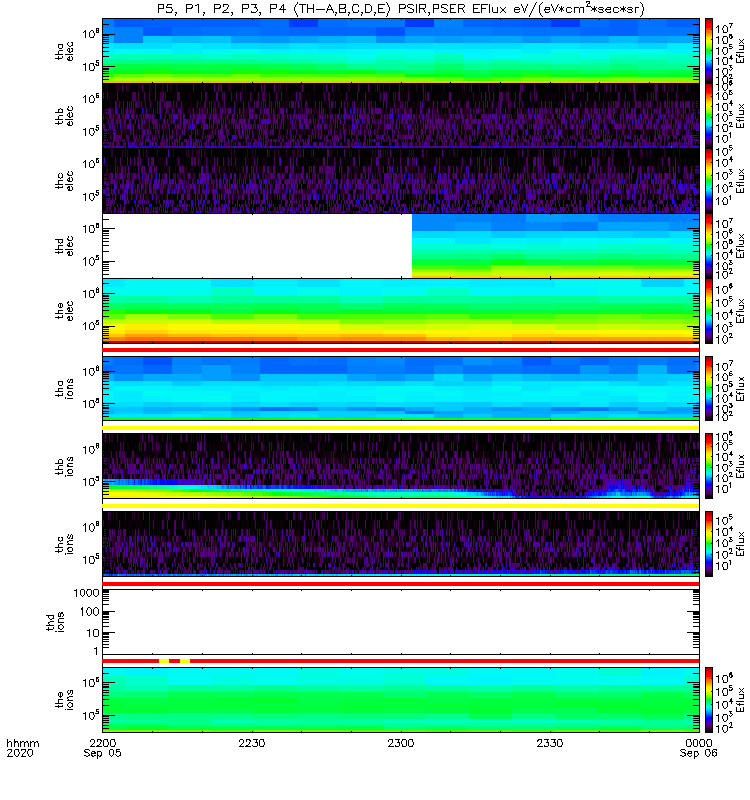750x800 pixels.
Task: Click the colored data region of thd elec
Action: [x=555, y=245]
